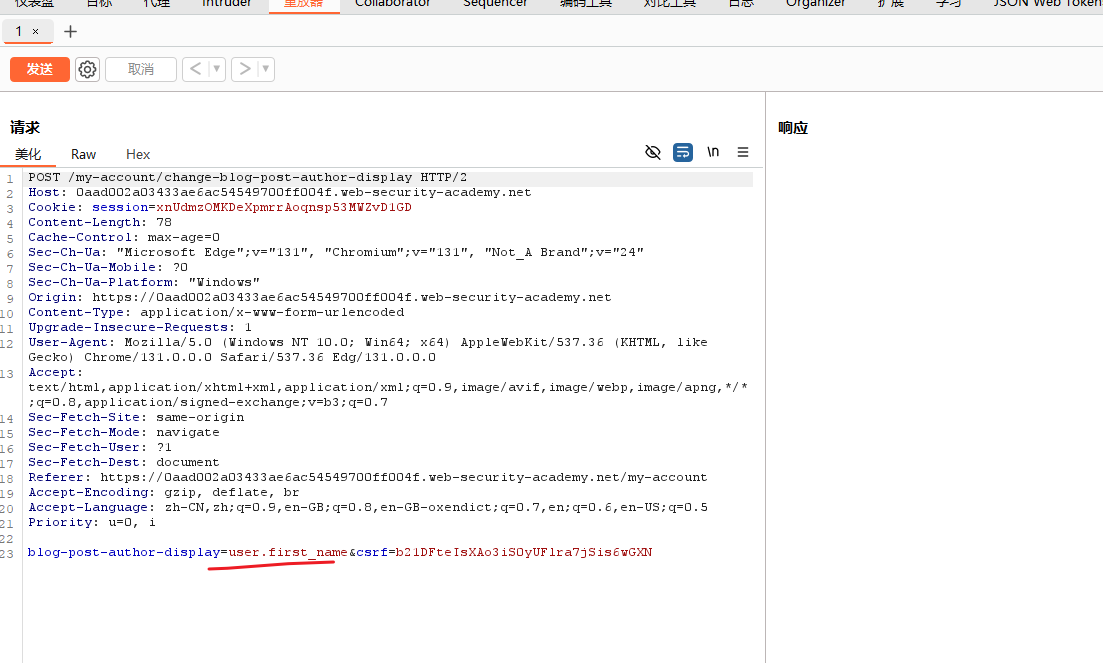Screen dimensions: 1103x663
Task: Open the Sequencer tab in top bar
Action: click(x=495, y=4)
